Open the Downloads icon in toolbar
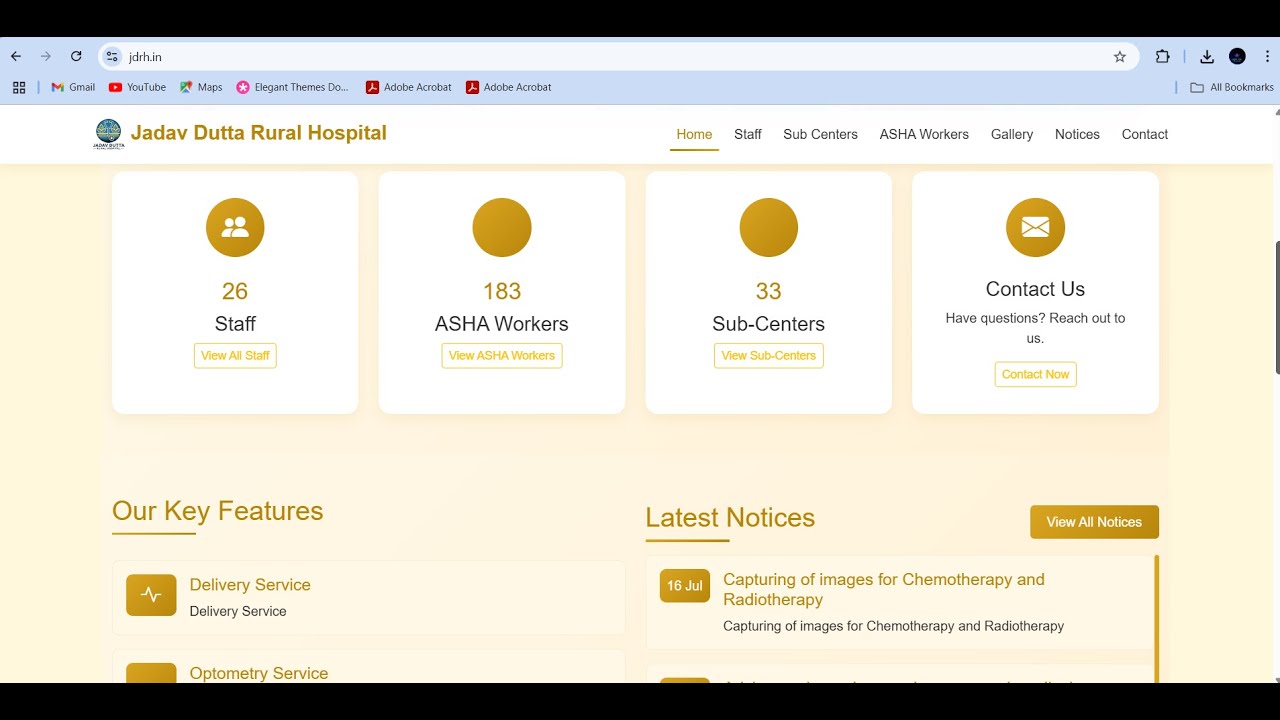Screen dimensions: 1280x720 [x=1207, y=57]
